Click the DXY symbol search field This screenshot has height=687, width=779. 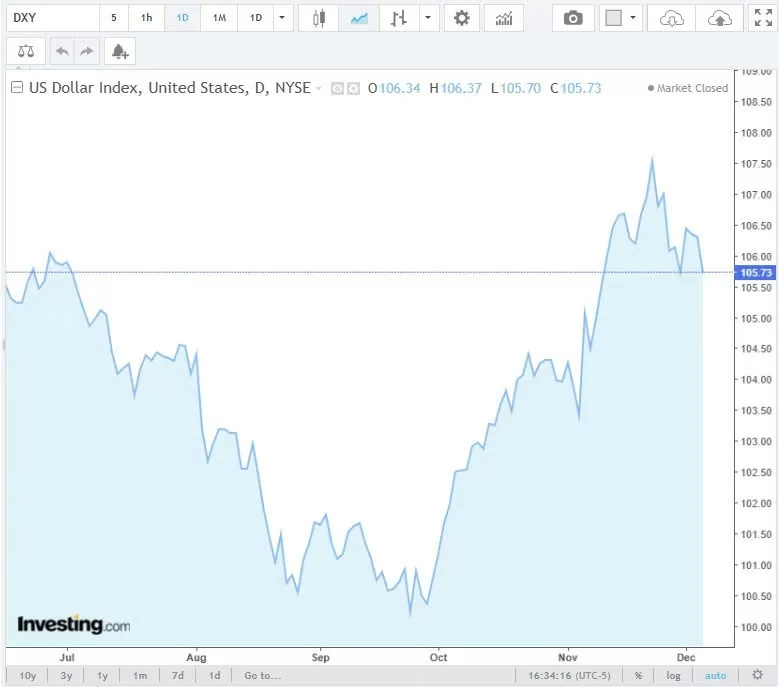(x=52, y=18)
